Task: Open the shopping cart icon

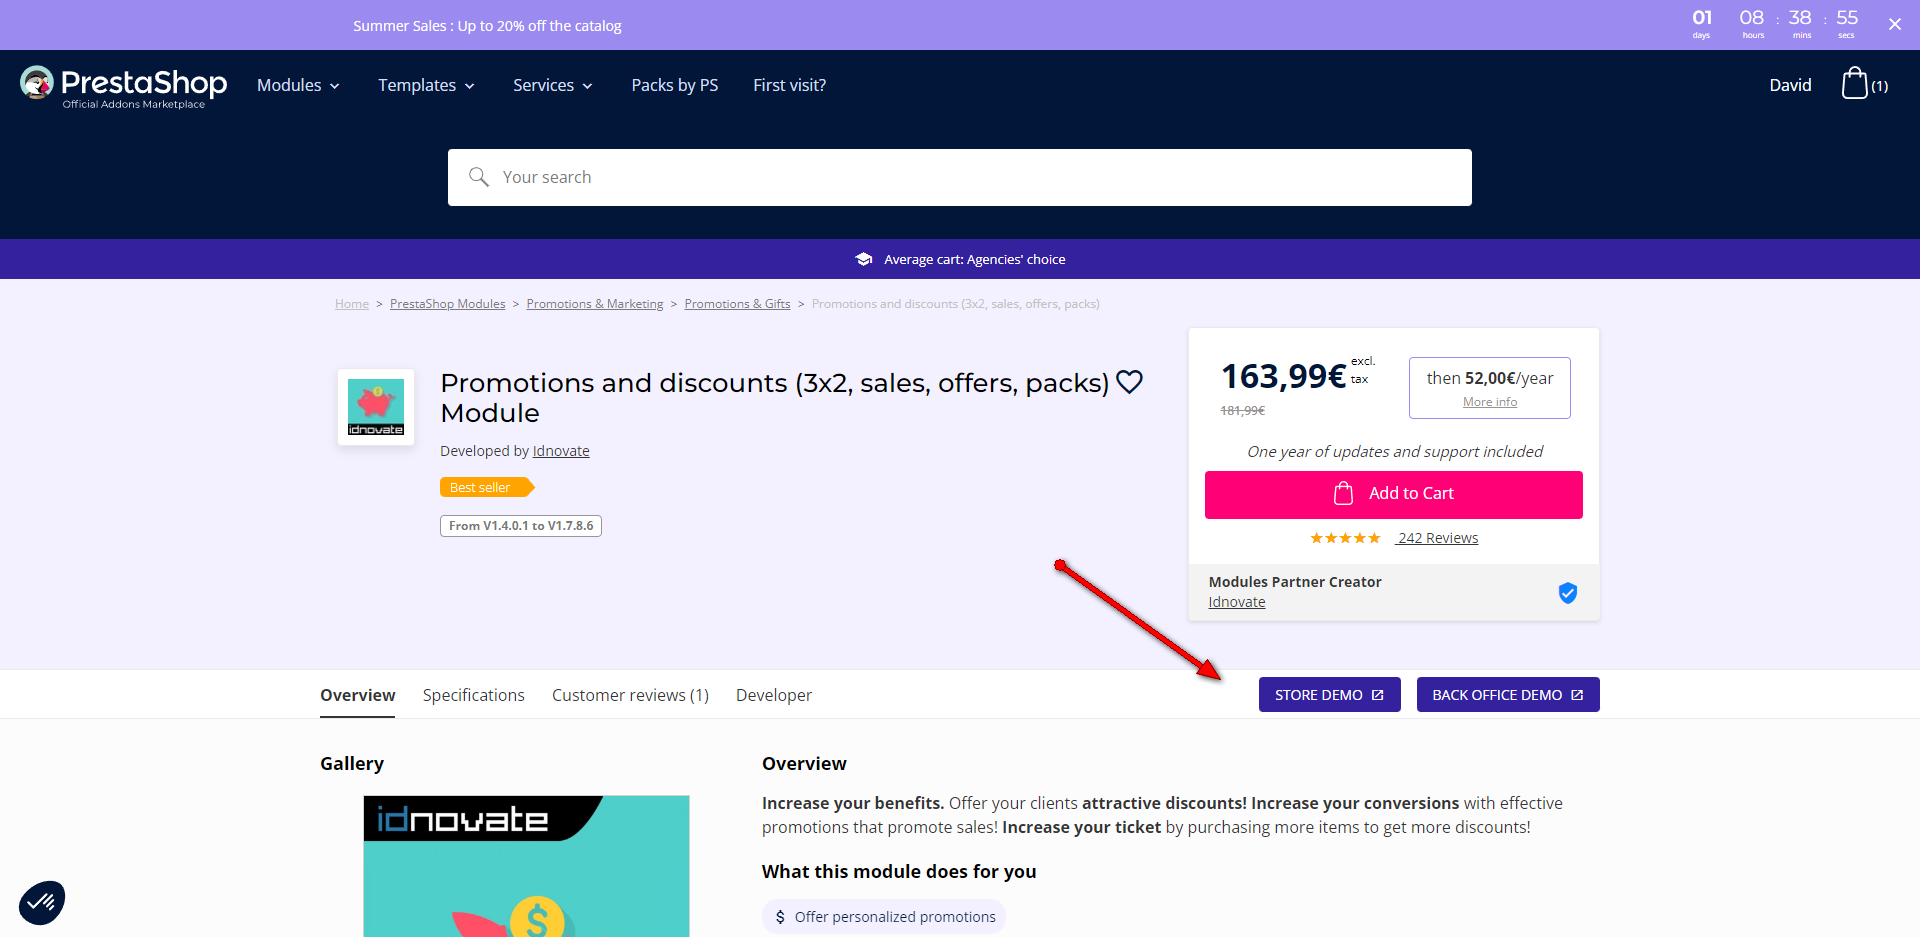Action: point(1855,84)
